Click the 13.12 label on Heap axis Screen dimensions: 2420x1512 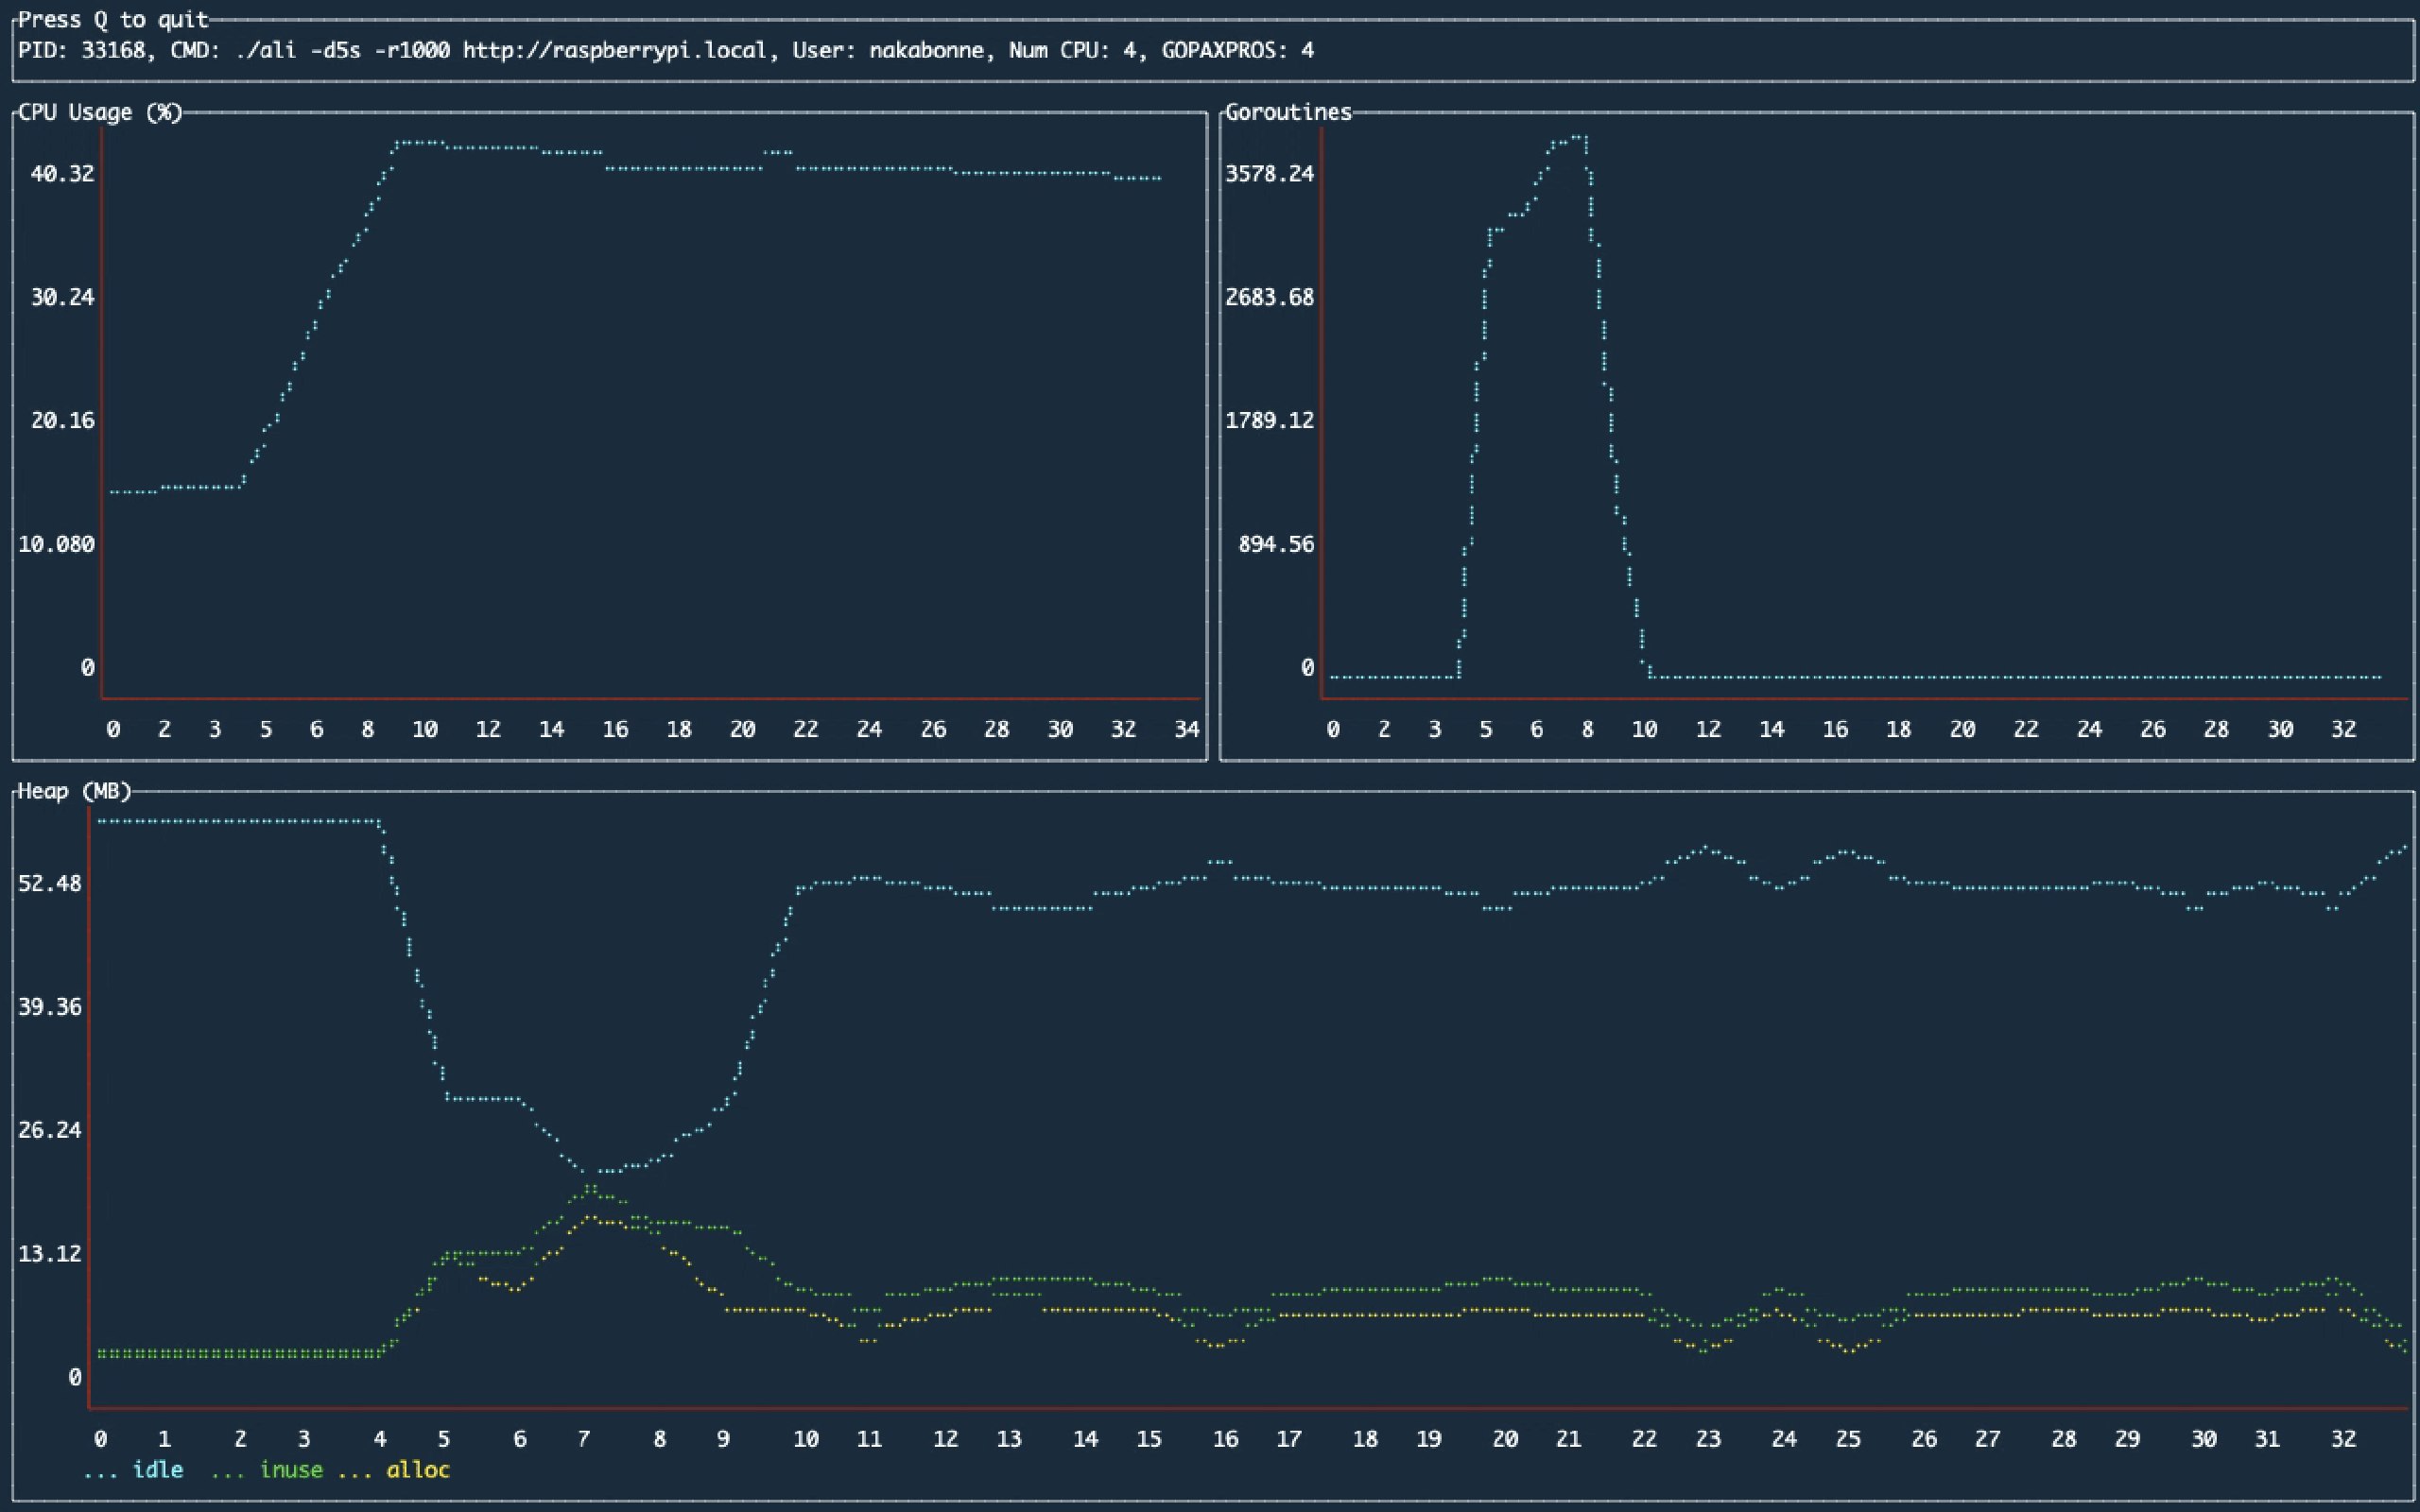click(x=50, y=1253)
